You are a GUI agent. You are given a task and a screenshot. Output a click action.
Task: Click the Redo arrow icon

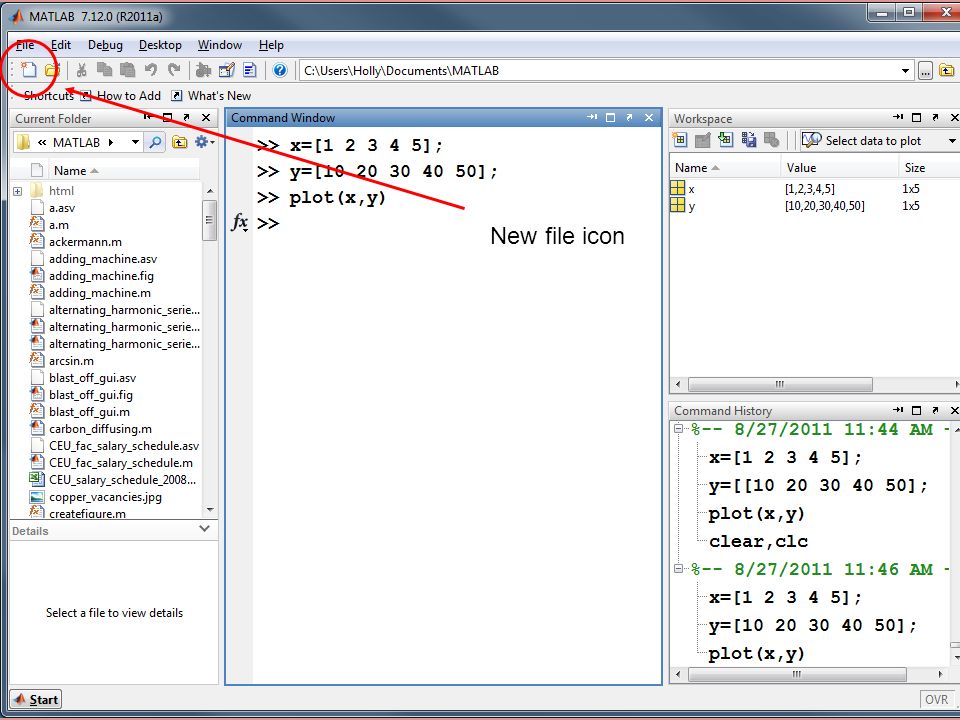[174, 70]
